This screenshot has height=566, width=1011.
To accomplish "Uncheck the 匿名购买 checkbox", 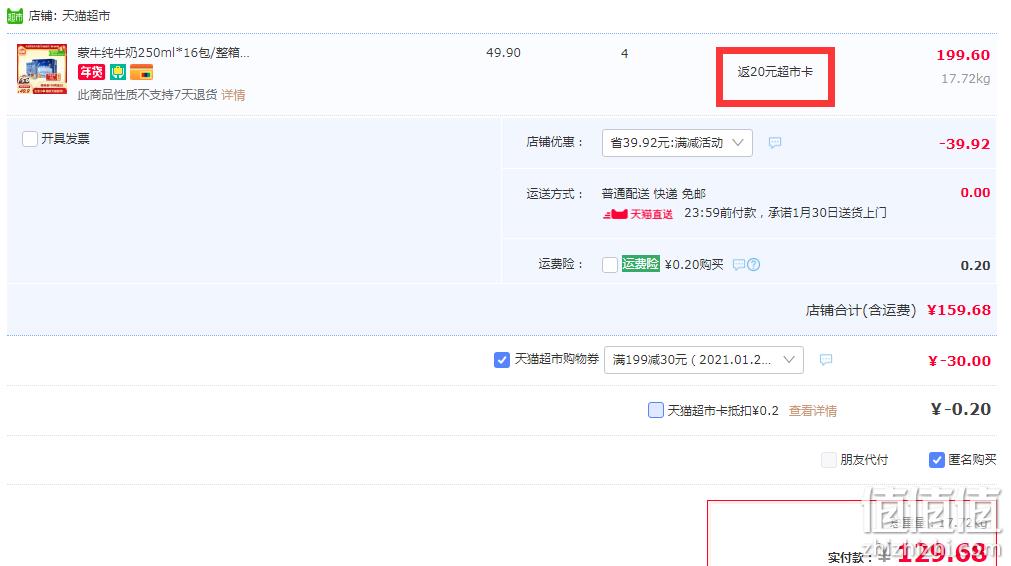I will (936, 460).
